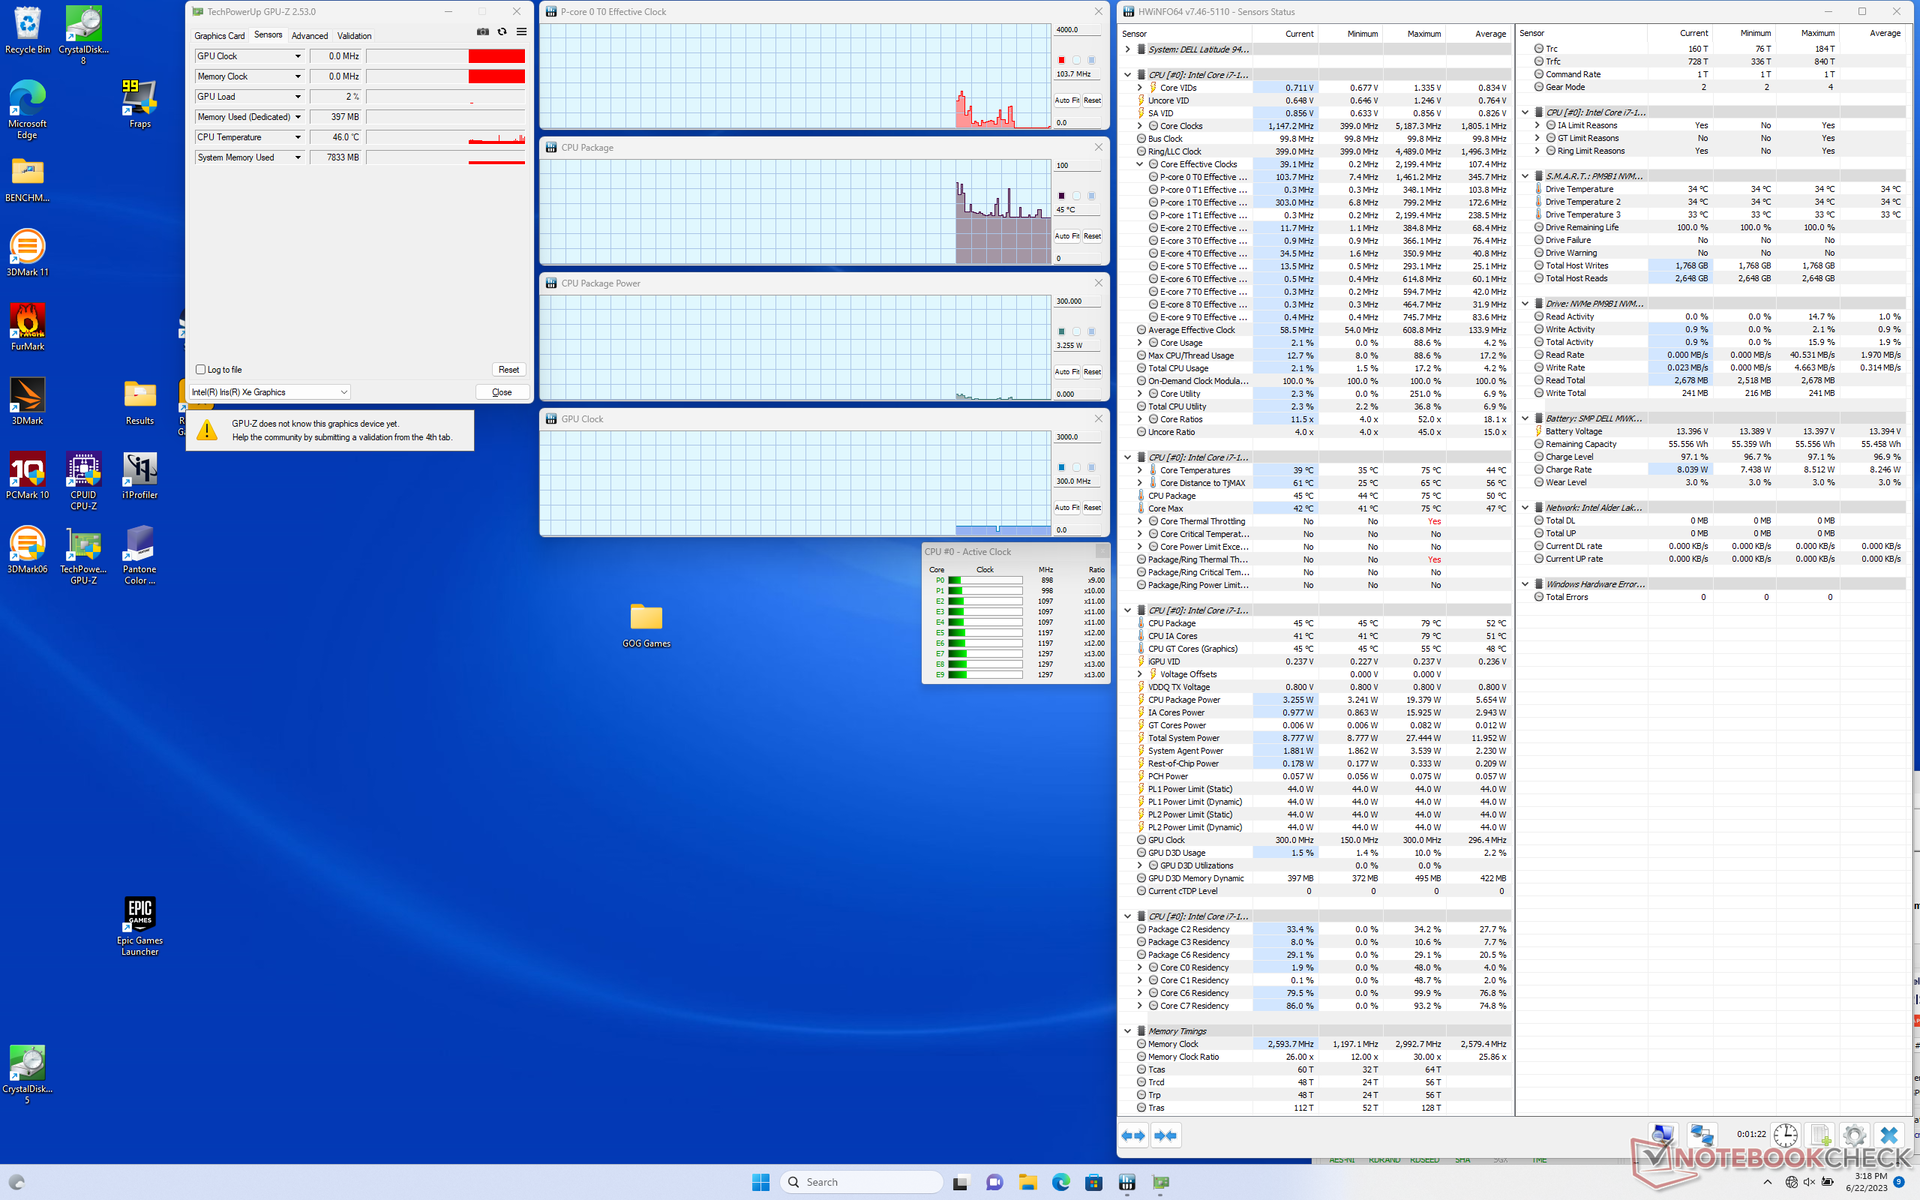
Task: Open HWiNFO settings gear icon
Action: click(1853, 1136)
